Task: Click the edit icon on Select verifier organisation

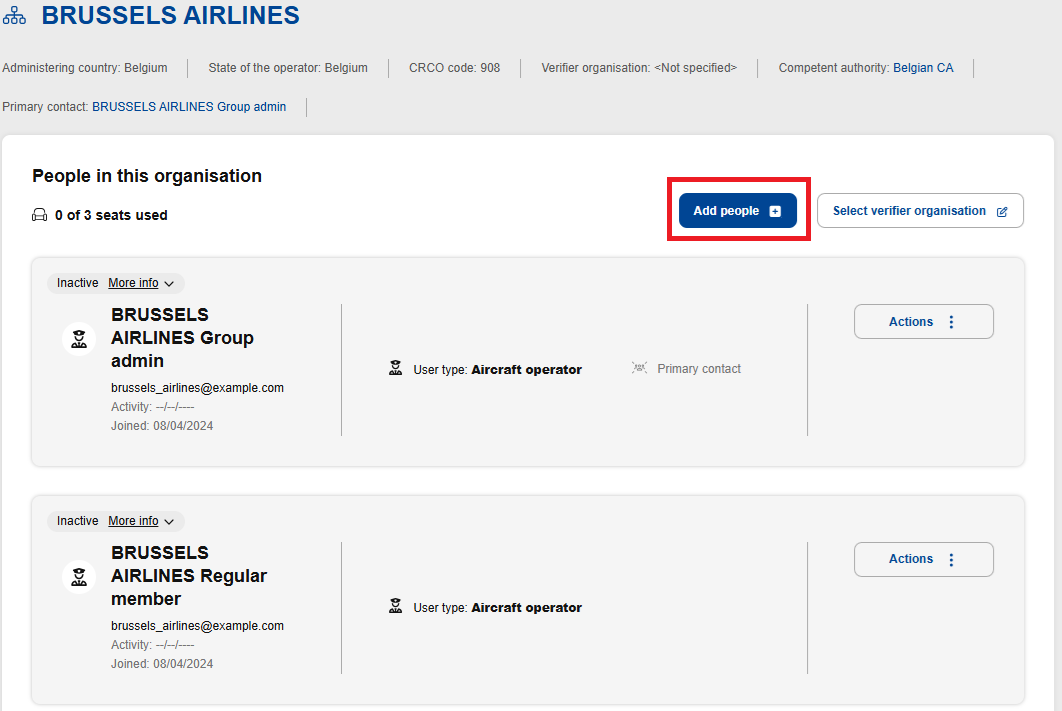Action: pos(1002,212)
